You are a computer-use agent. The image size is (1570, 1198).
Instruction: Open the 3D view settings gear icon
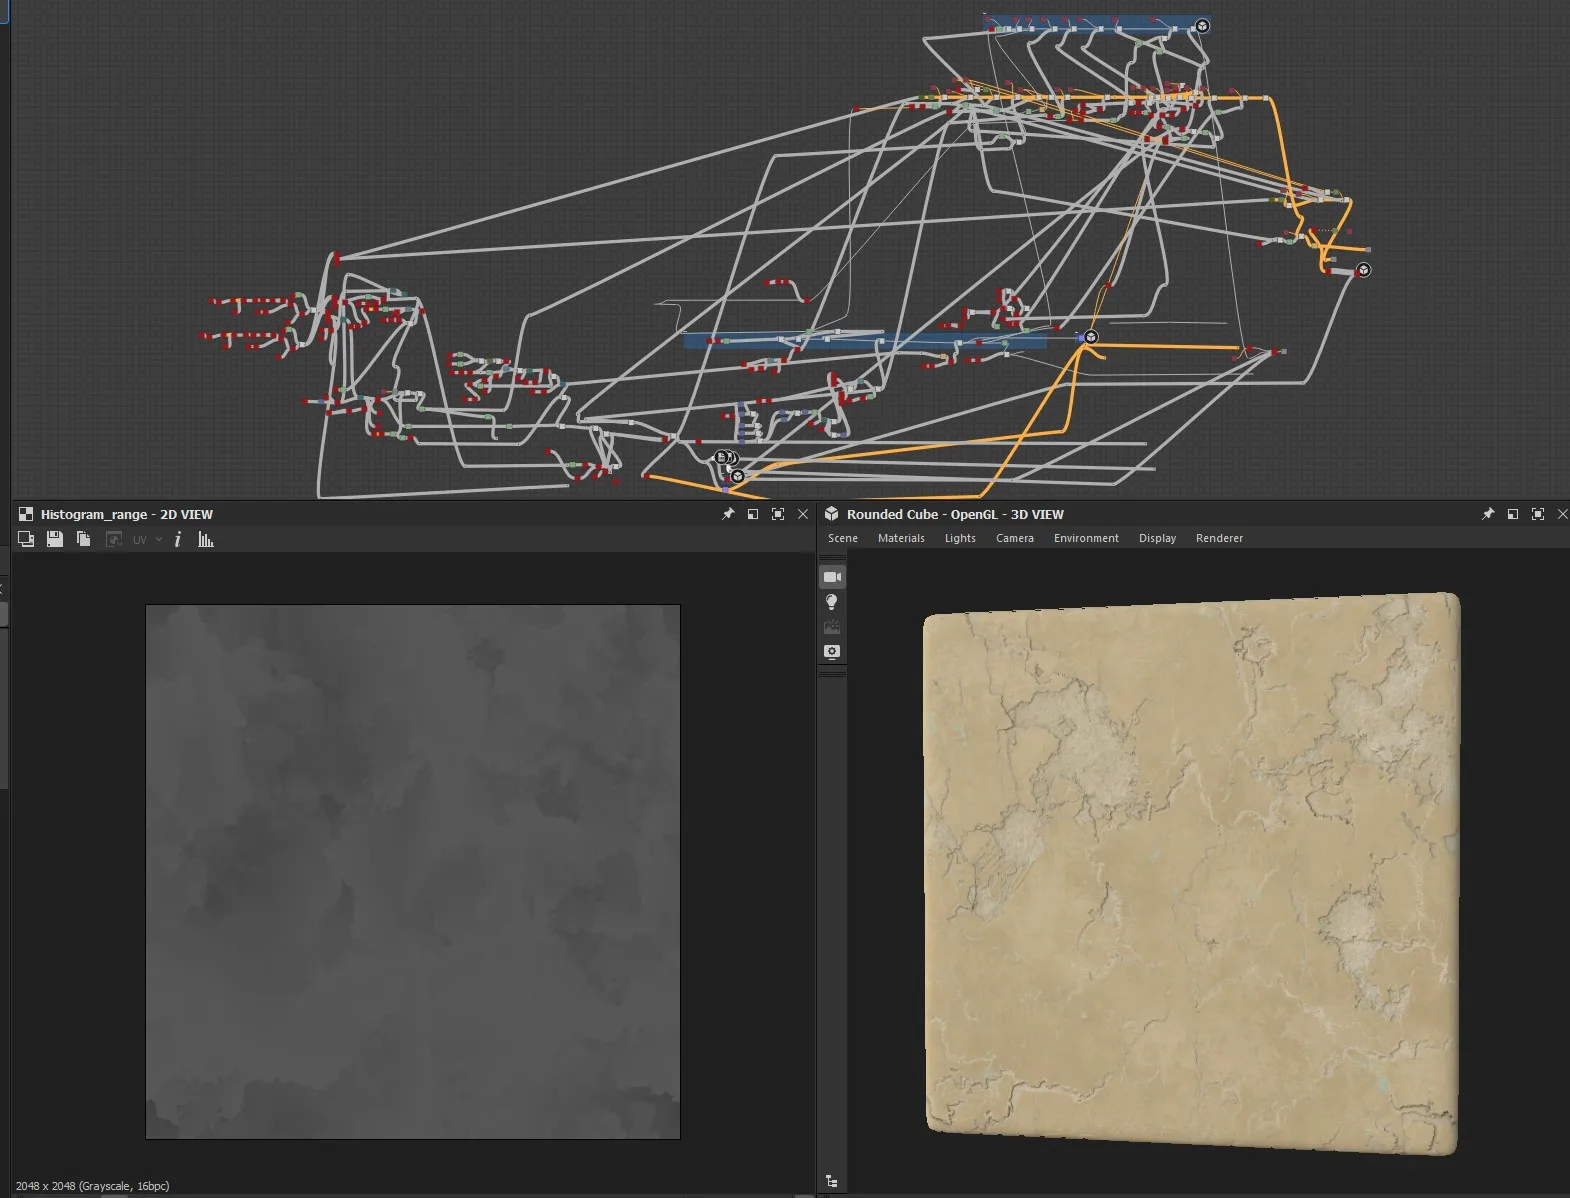832,652
